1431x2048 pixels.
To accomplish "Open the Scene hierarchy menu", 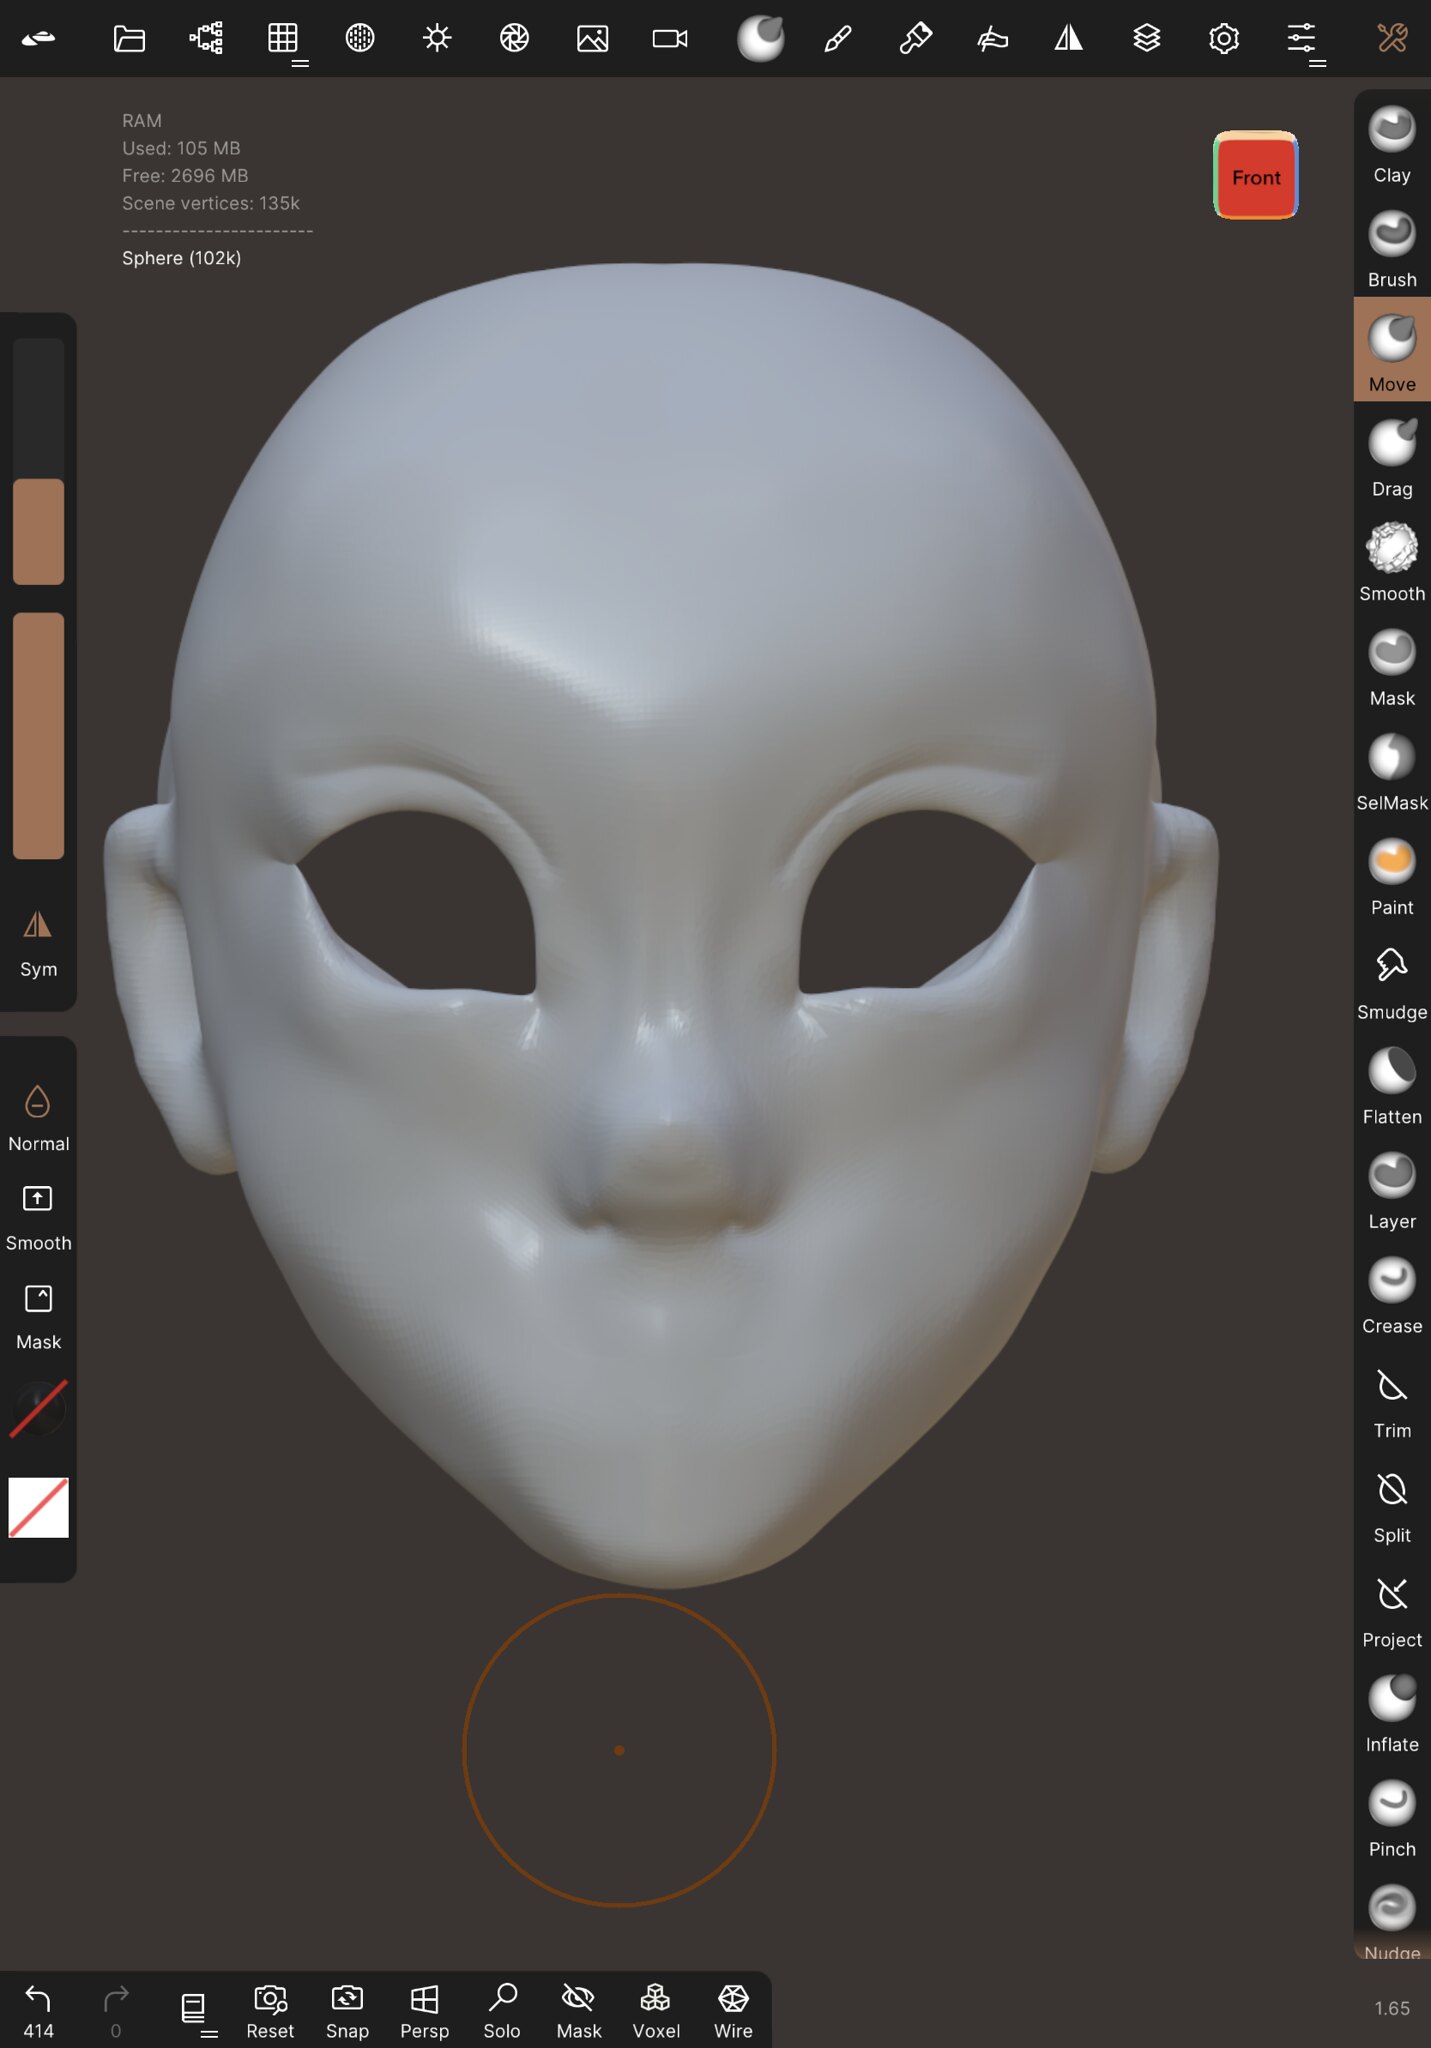I will [x=206, y=39].
